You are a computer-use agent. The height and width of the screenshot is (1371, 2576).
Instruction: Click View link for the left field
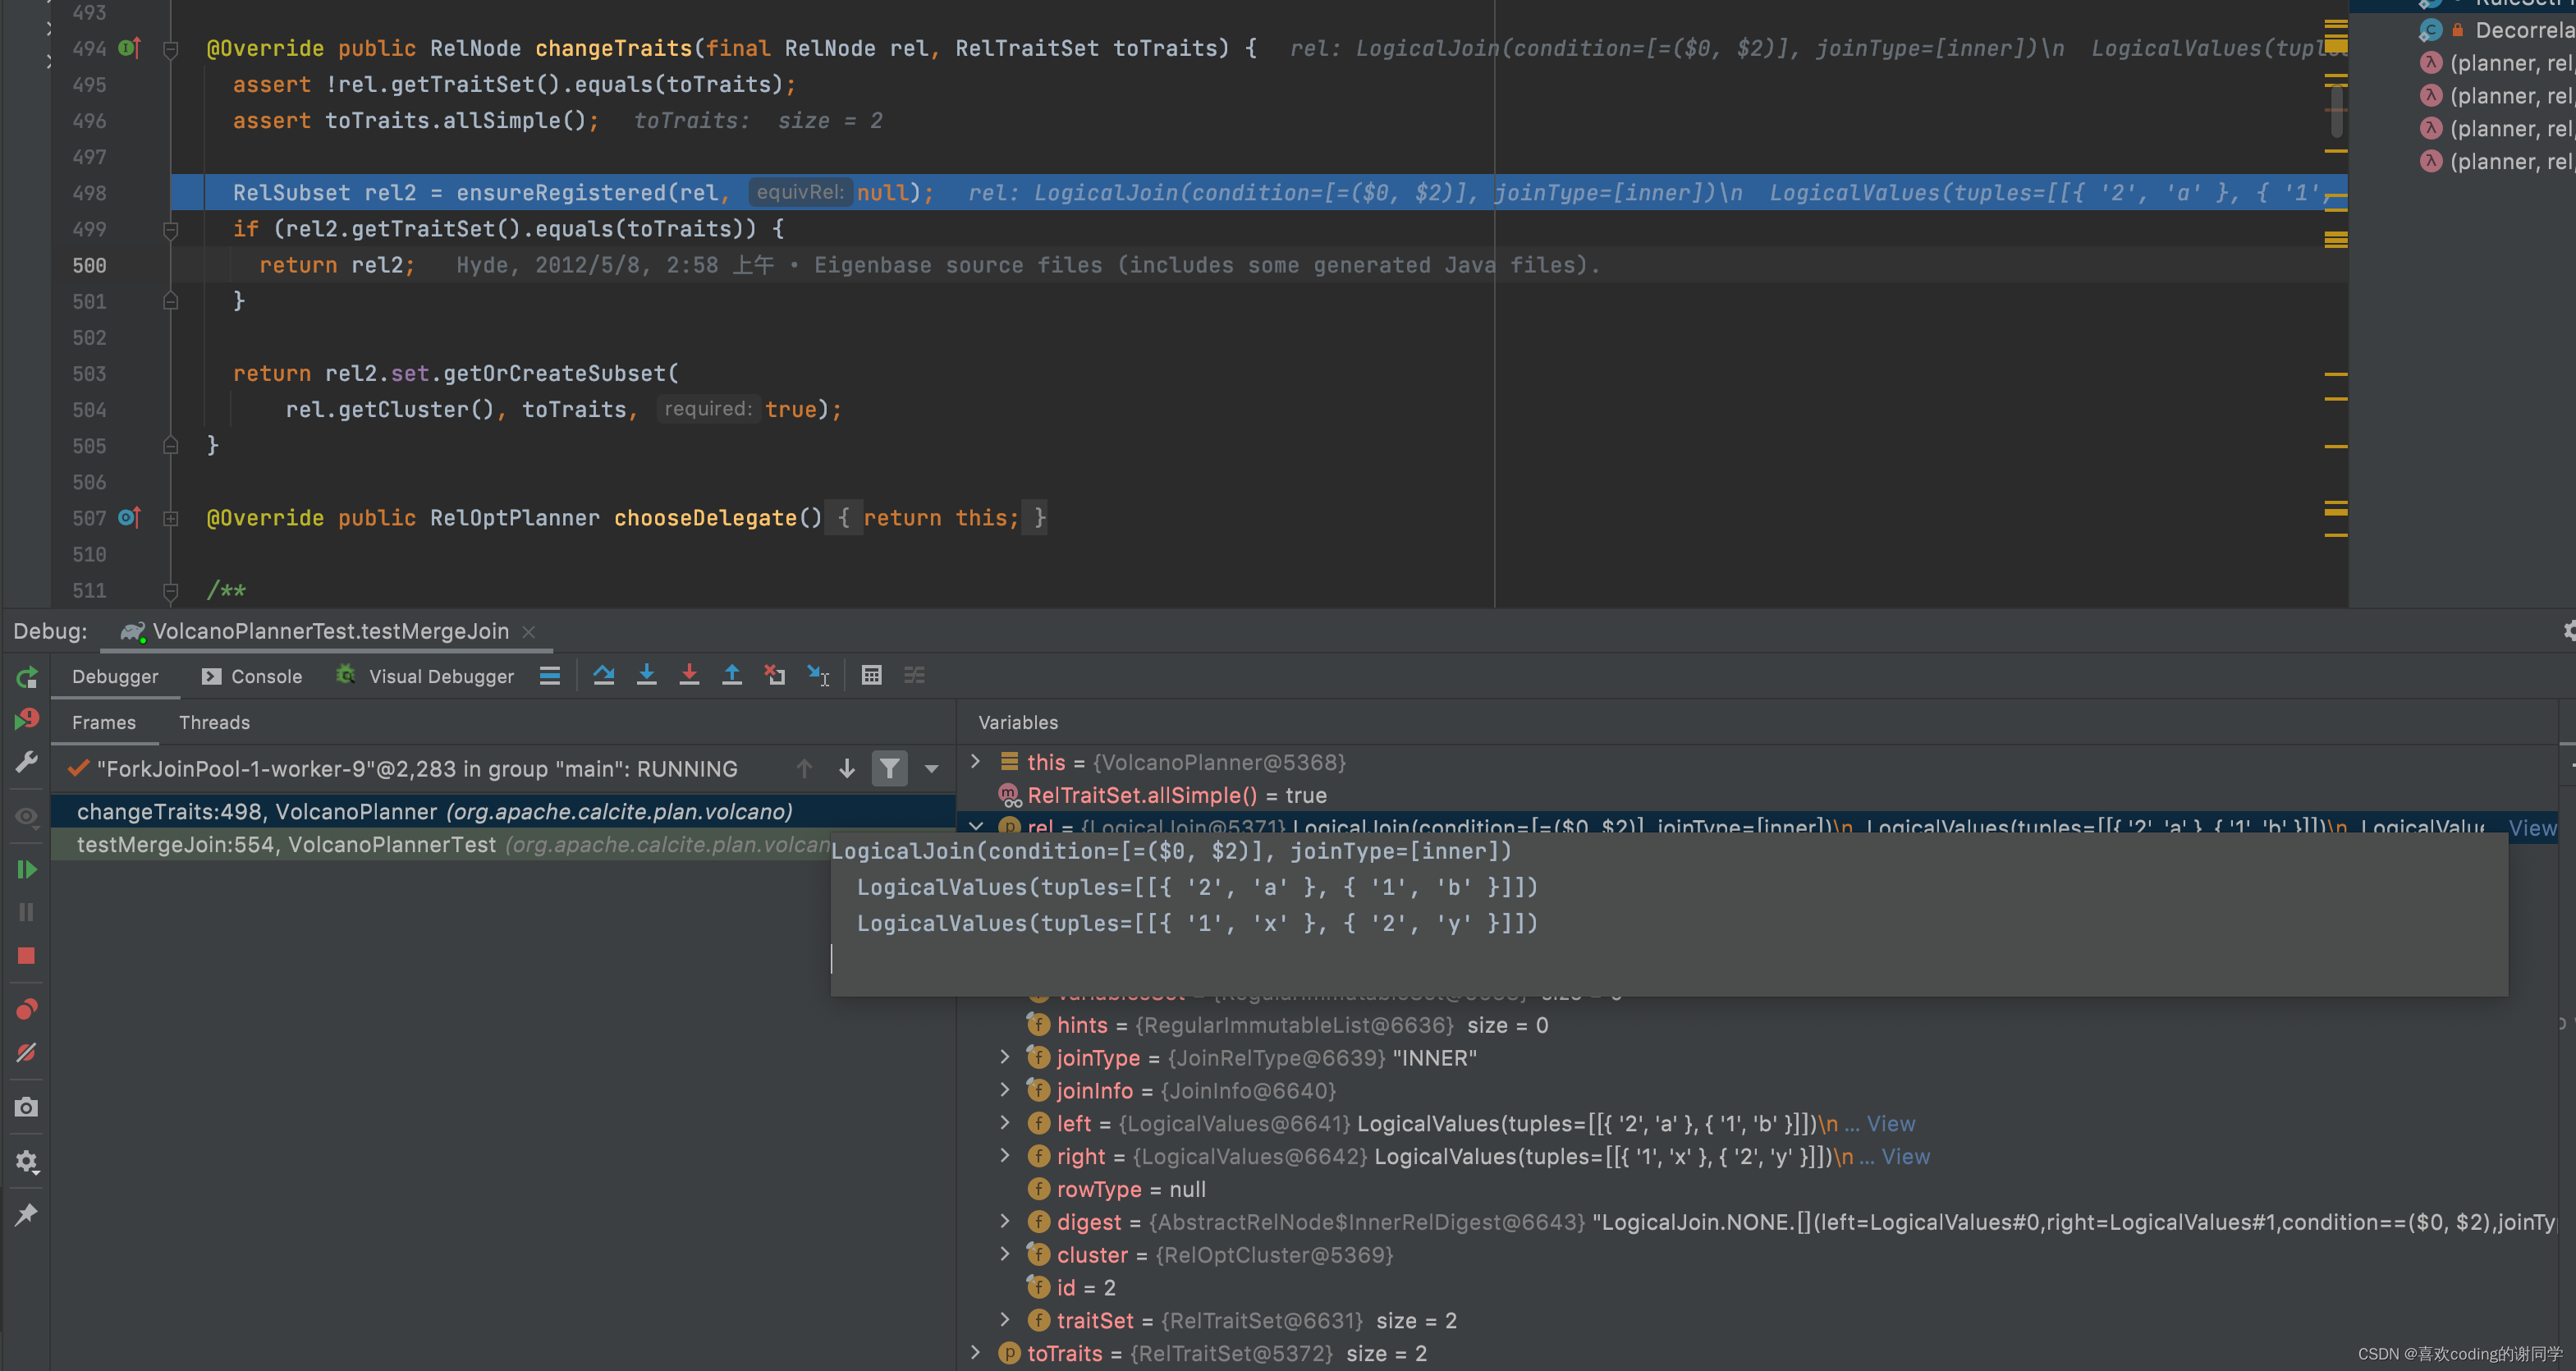pyautogui.click(x=1890, y=1123)
